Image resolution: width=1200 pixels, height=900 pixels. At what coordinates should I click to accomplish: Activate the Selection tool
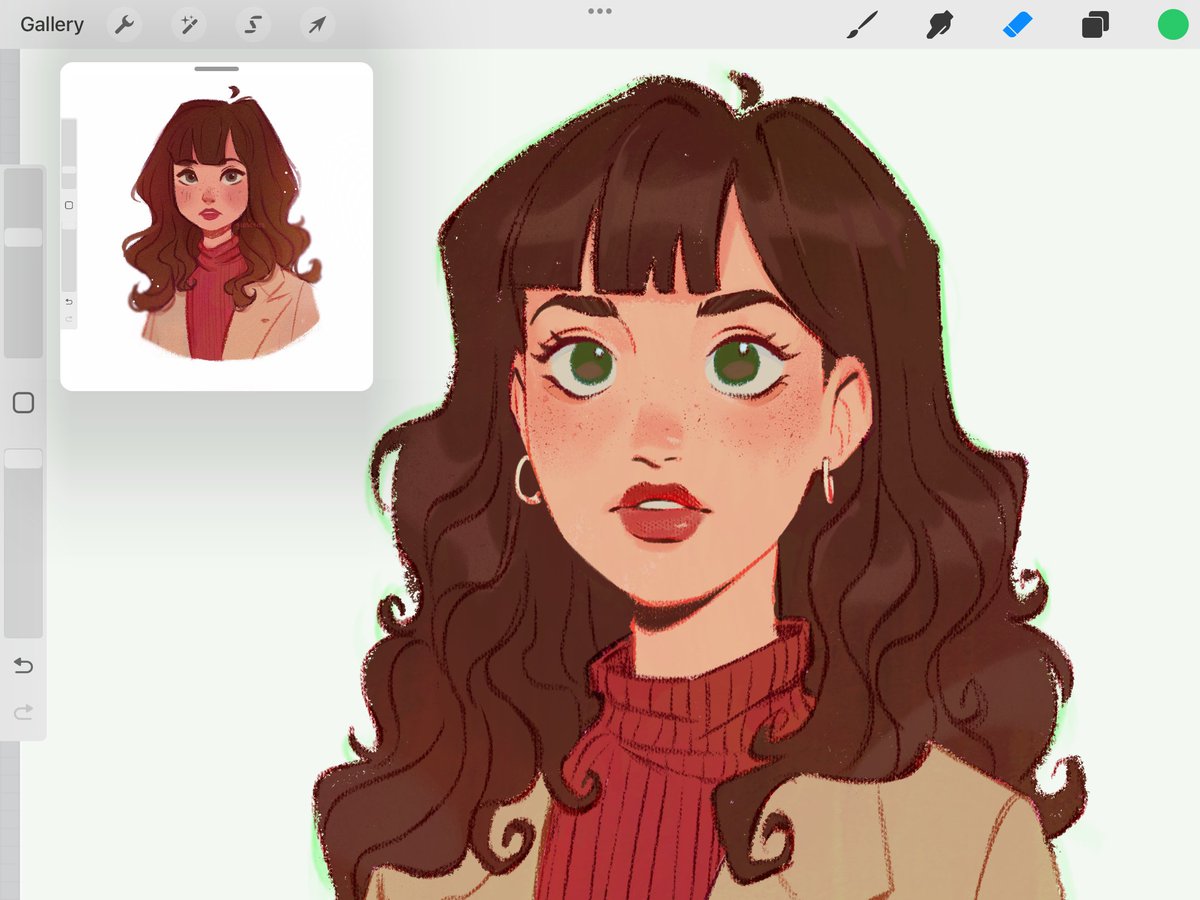[x=252, y=25]
